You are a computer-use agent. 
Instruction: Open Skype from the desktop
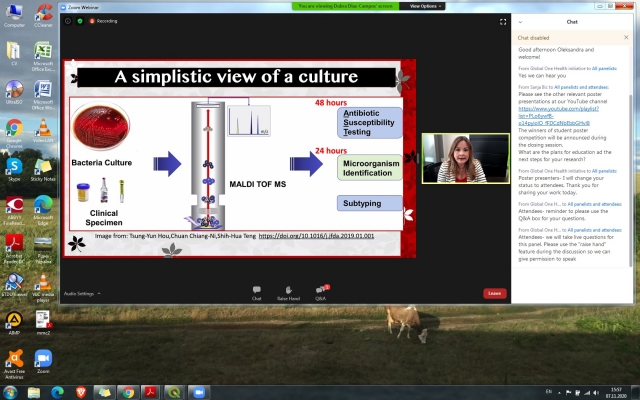pyautogui.click(x=15, y=166)
